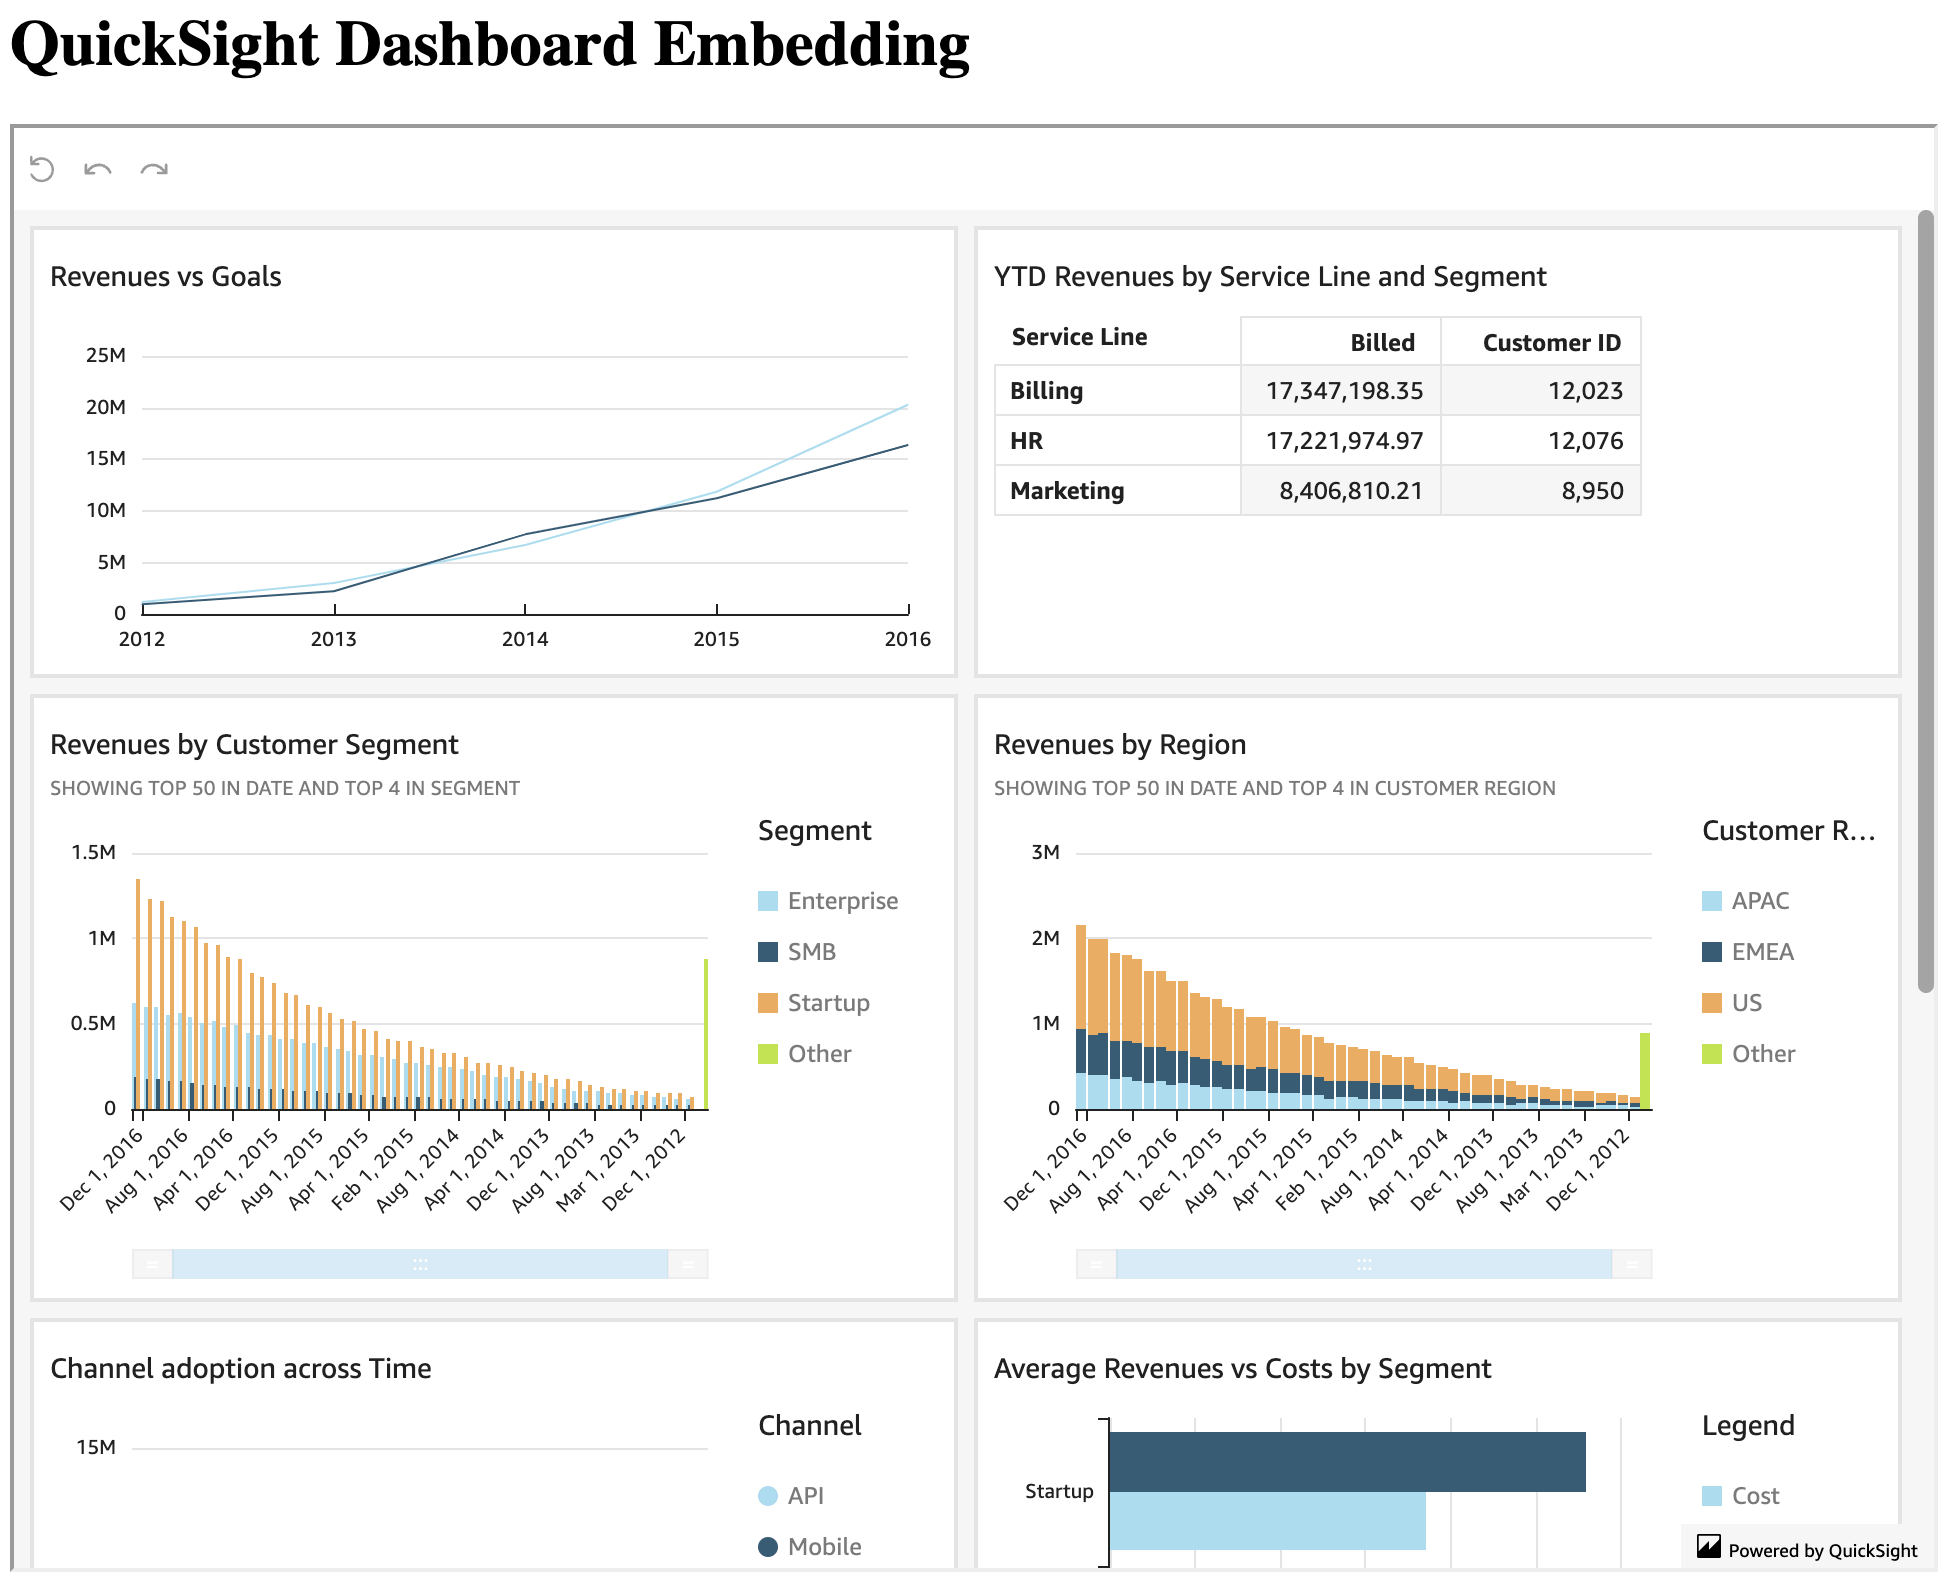Select APAC in the Customer Region legend
1956x1586 pixels.
point(1760,901)
